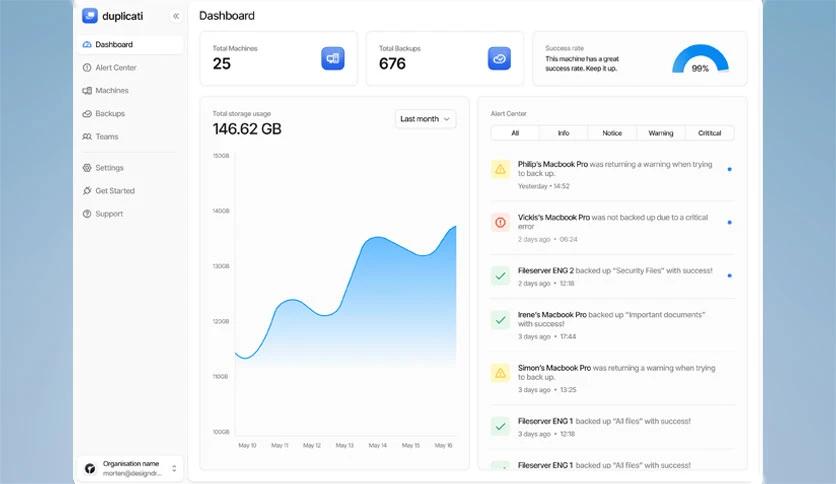The height and width of the screenshot is (484, 836).
Task: Click the blue Total Machines icon
Action: pos(332,59)
